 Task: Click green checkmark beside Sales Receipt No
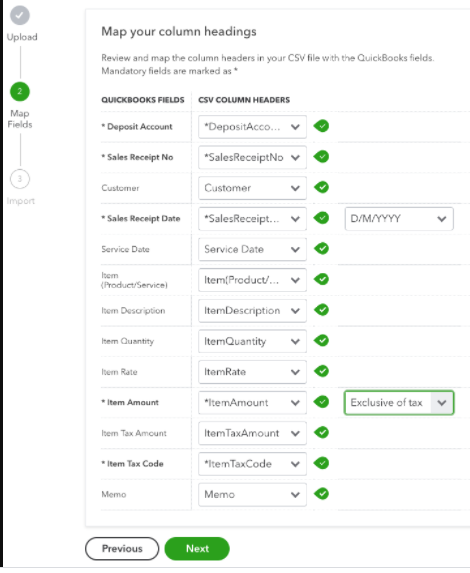321,157
